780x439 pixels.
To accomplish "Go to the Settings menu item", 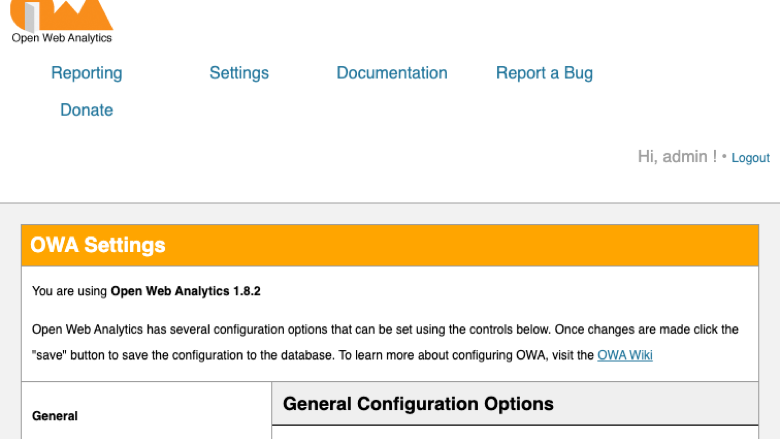I will pyautogui.click(x=239, y=73).
